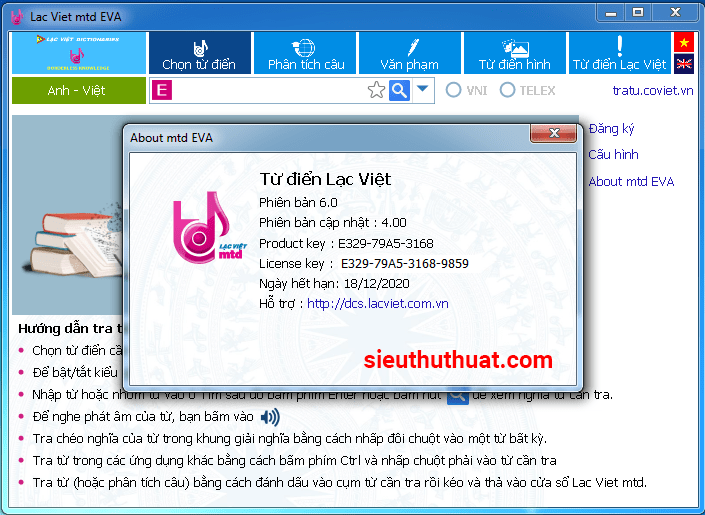Click the magnifier search button

pos(399,90)
